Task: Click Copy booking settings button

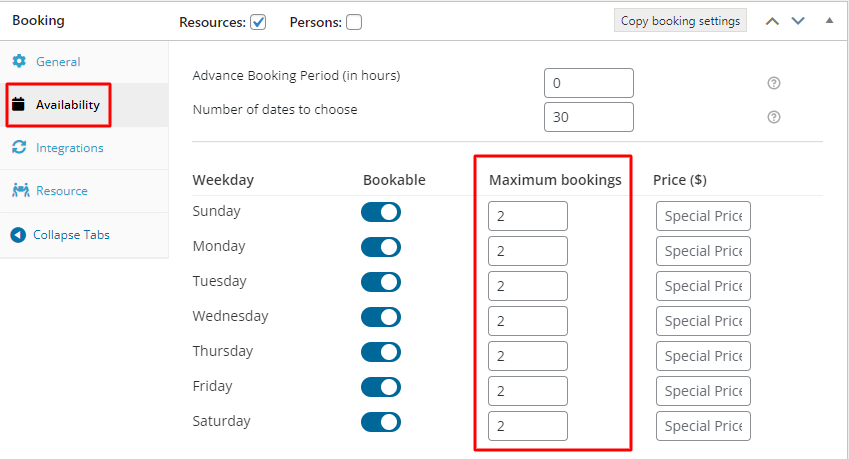Action: point(680,21)
